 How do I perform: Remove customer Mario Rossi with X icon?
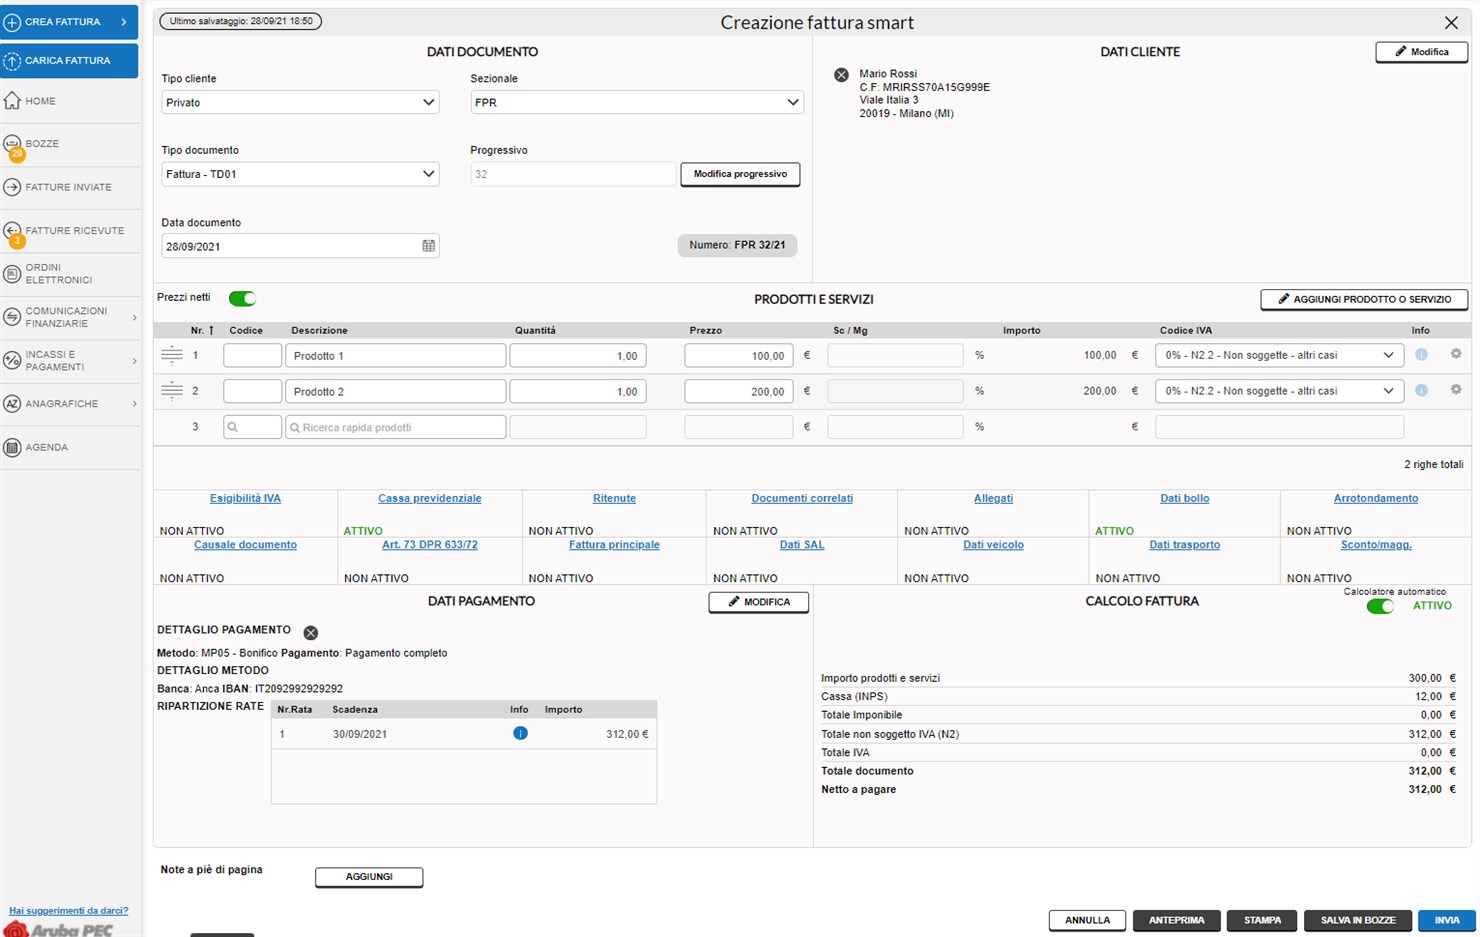pos(841,75)
